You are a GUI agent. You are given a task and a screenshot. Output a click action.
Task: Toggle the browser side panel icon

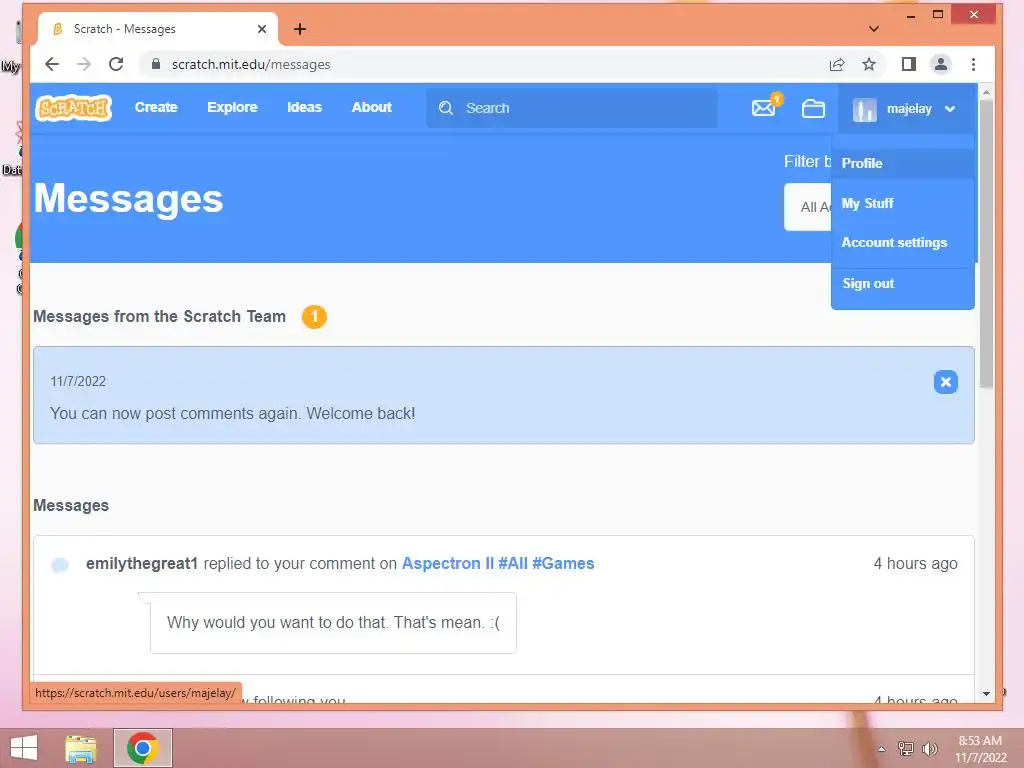[908, 64]
